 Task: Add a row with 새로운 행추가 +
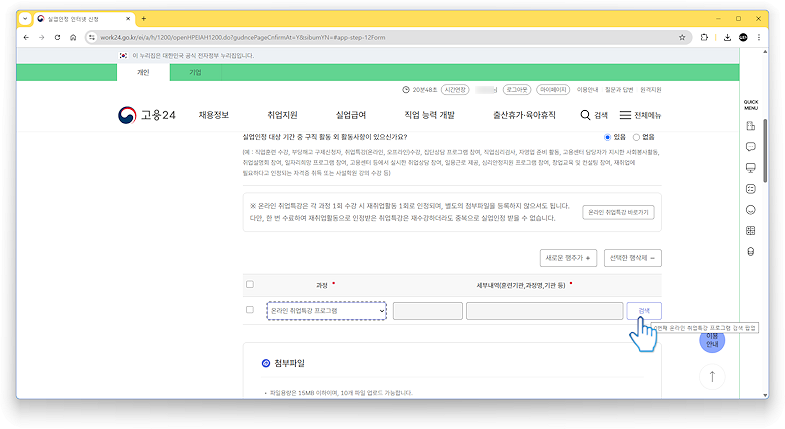[x=568, y=258]
